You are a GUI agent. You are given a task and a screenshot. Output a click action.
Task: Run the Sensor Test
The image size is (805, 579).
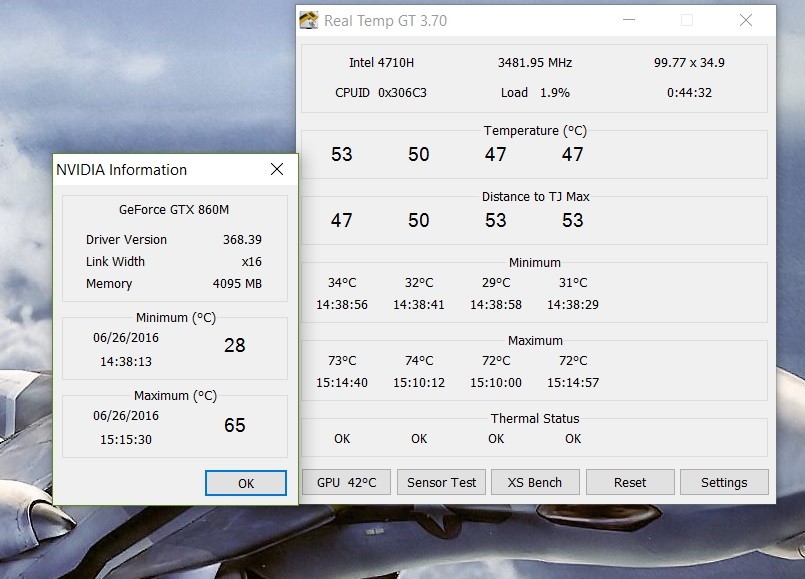[442, 482]
